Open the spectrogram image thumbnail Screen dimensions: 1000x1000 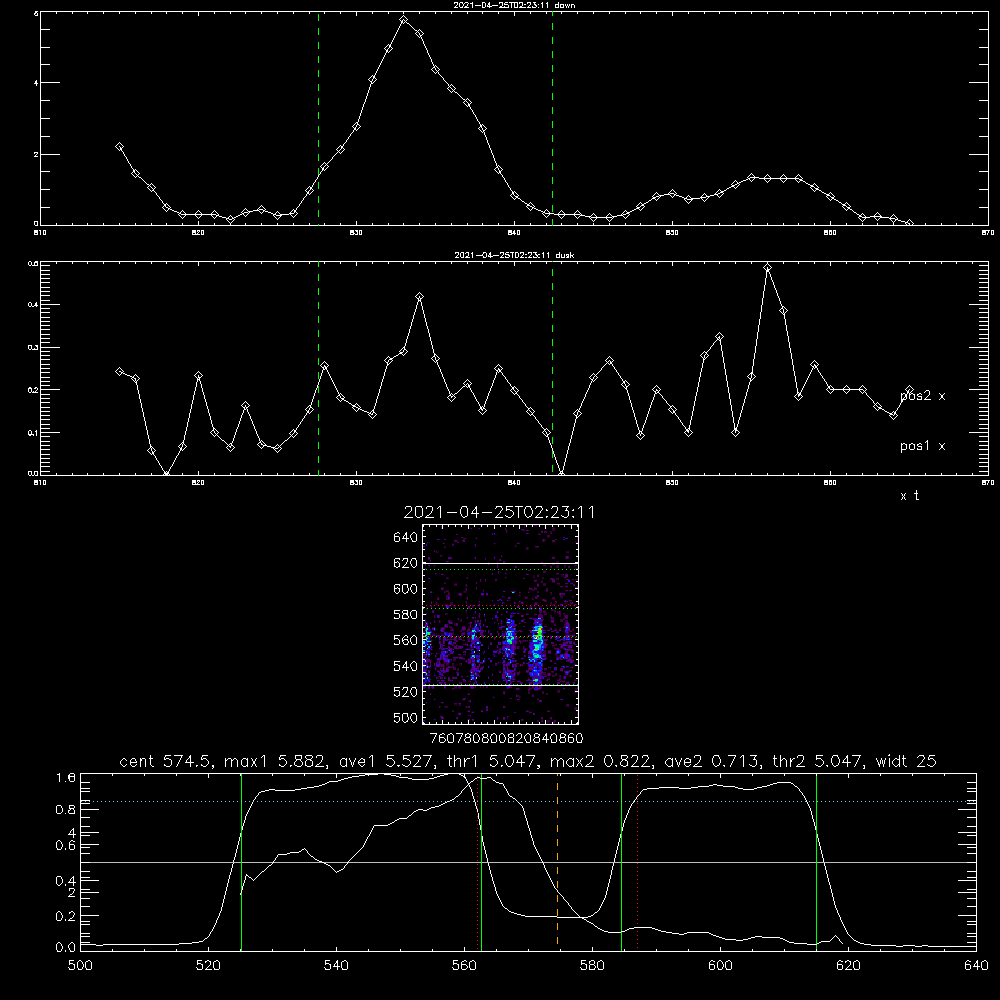501,624
